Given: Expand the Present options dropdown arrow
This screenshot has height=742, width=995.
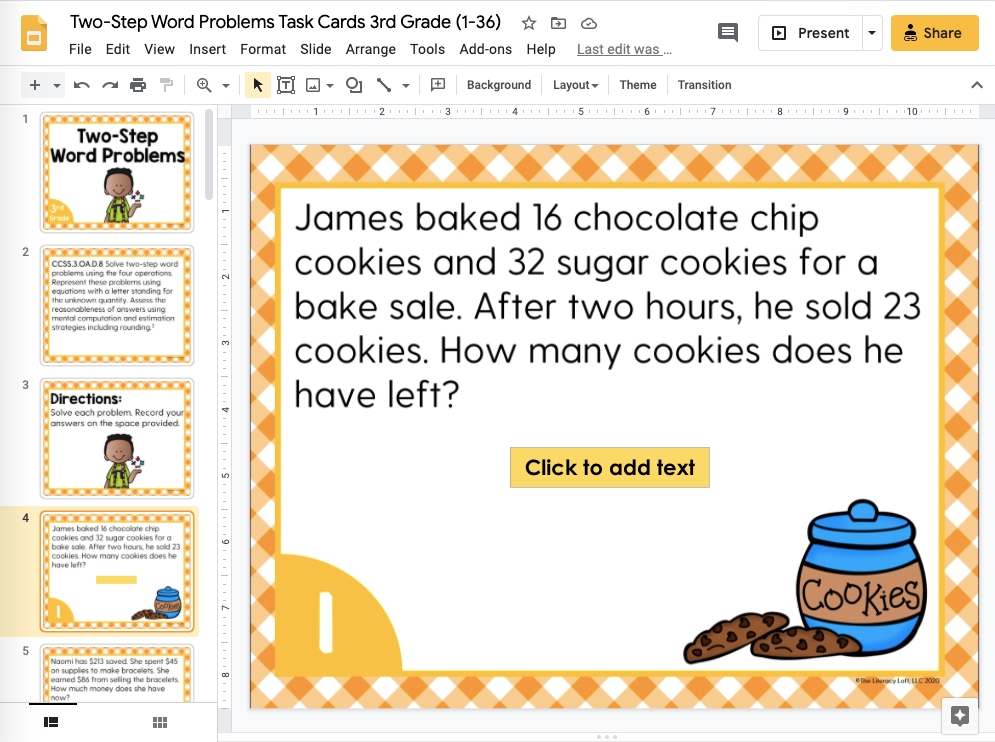Looking at the screenshot, I should click(872, 33).
